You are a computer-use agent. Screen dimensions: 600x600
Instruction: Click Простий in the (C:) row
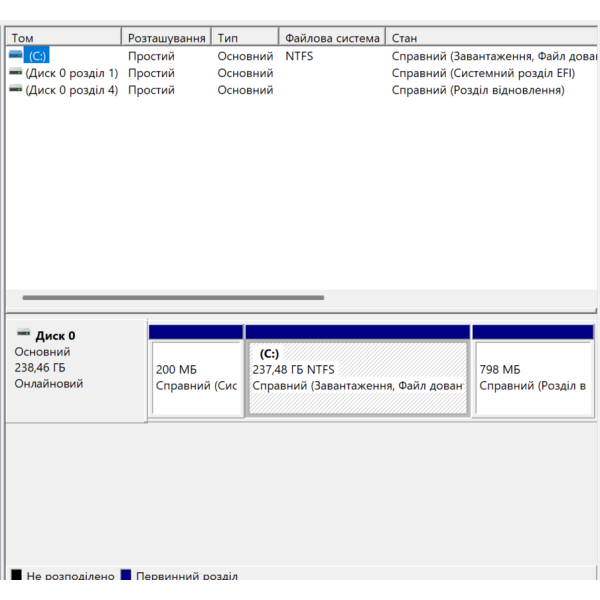[151, 56]
